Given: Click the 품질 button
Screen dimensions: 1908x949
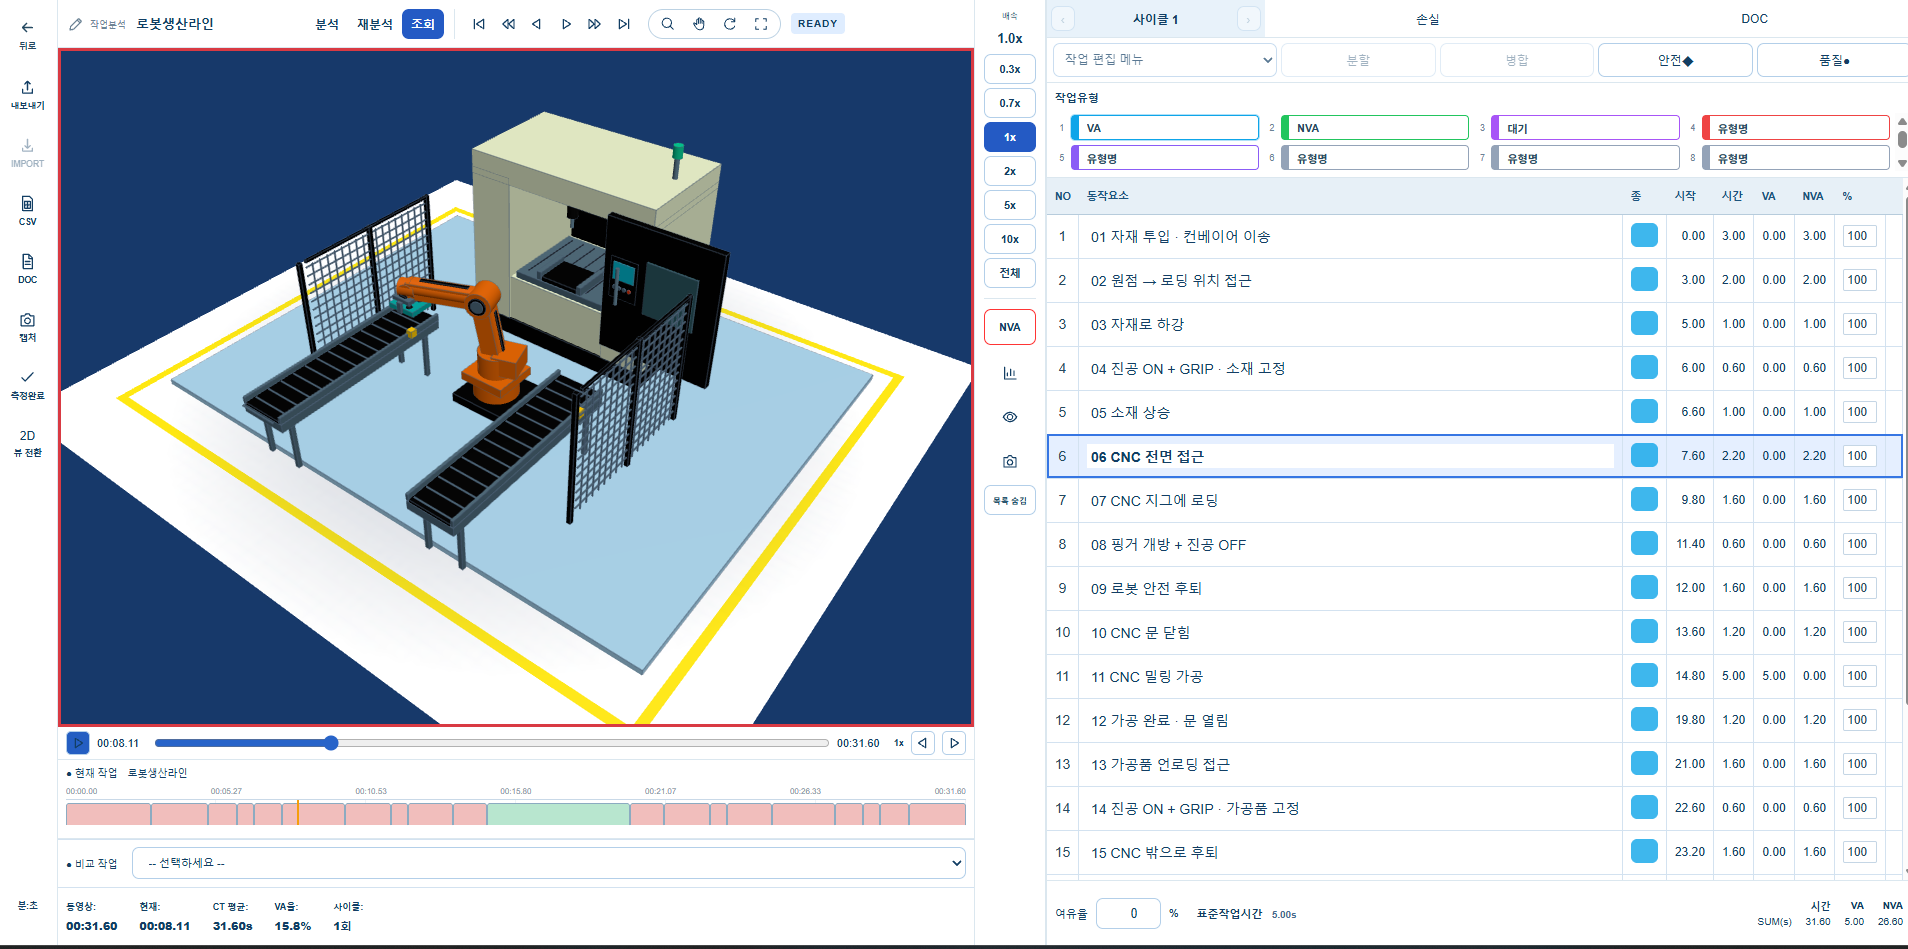Looking at the screenshot, I should [x=1833, y=60].
